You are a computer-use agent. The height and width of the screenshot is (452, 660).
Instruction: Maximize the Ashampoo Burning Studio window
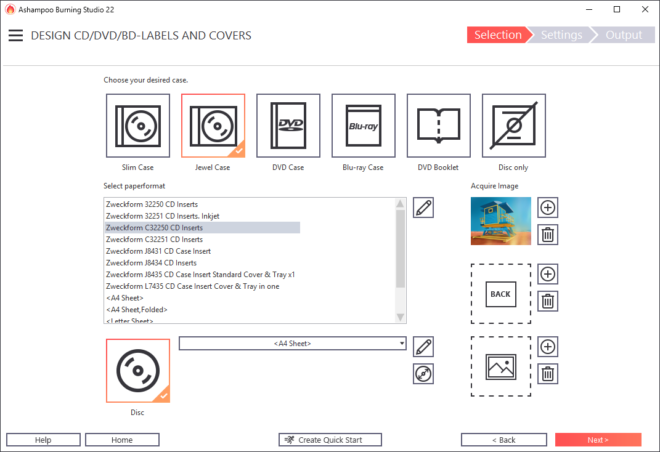click(617, 10)
